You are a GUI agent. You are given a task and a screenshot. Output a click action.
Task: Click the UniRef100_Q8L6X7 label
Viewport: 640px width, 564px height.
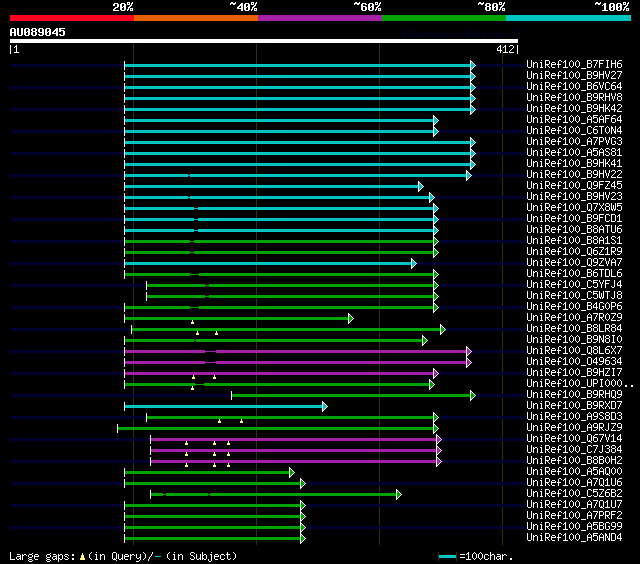coord(574,351)
